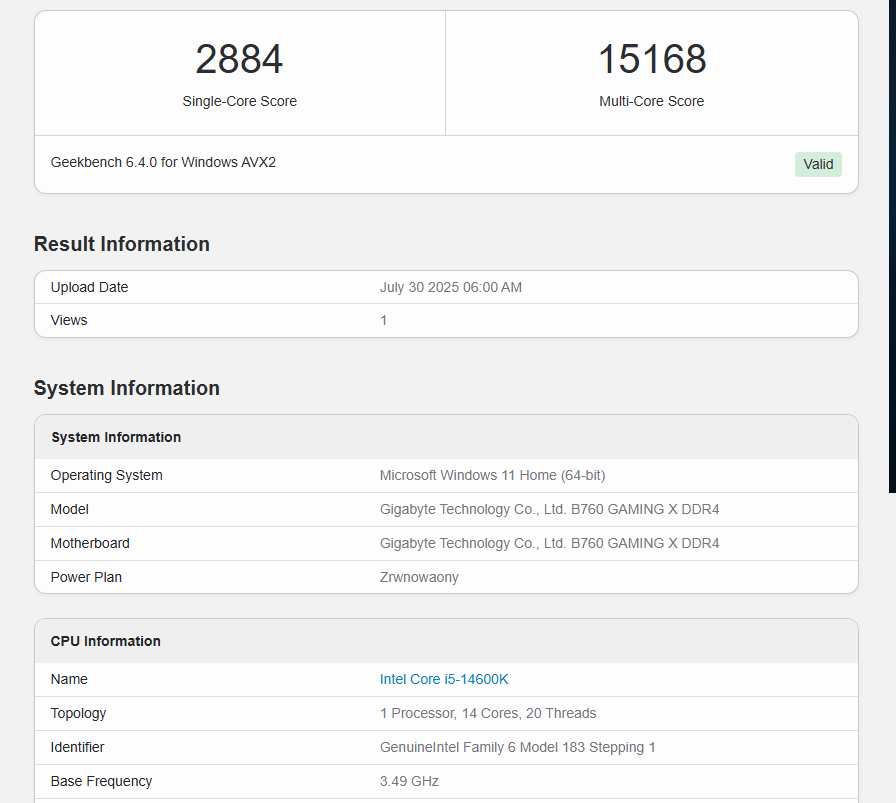Click the Result Information heading

tap(122, 244)
